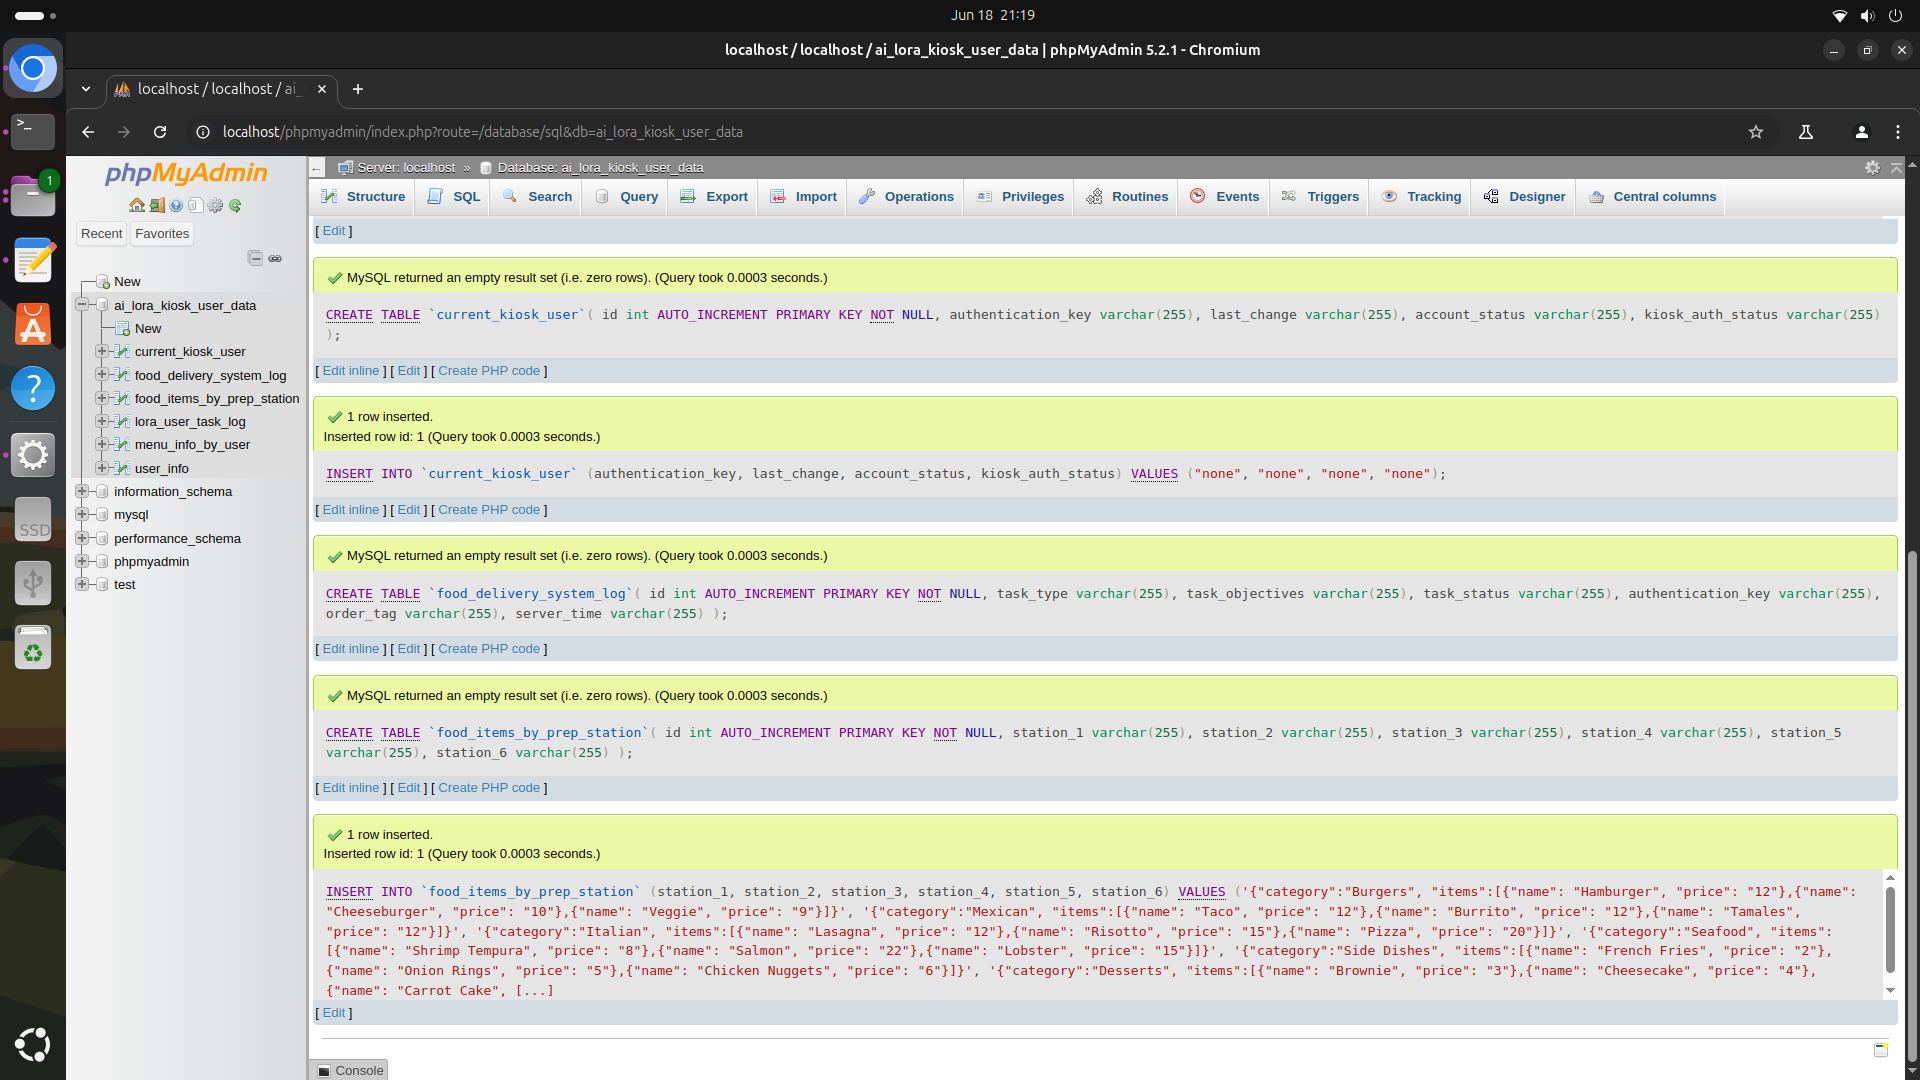Click page settings gear at top right

coord(1872,167)
